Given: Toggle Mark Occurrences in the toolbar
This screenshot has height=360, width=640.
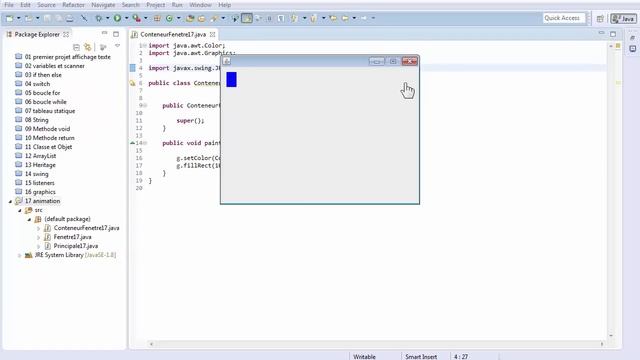Looking at the screenshot, I should (247, 18).
